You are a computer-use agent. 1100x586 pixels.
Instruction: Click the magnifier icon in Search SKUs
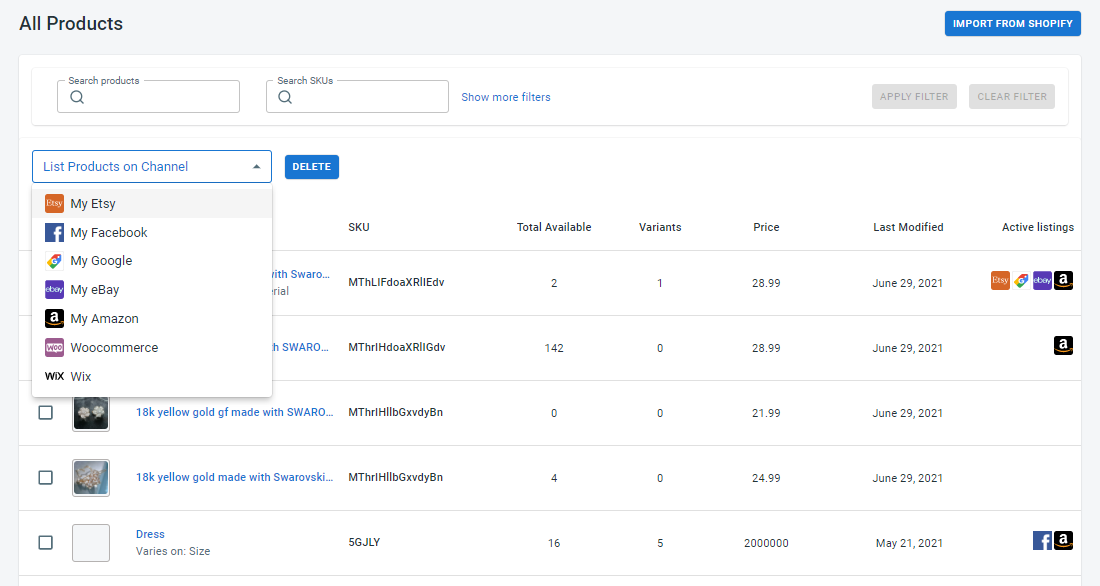[285, 98]
